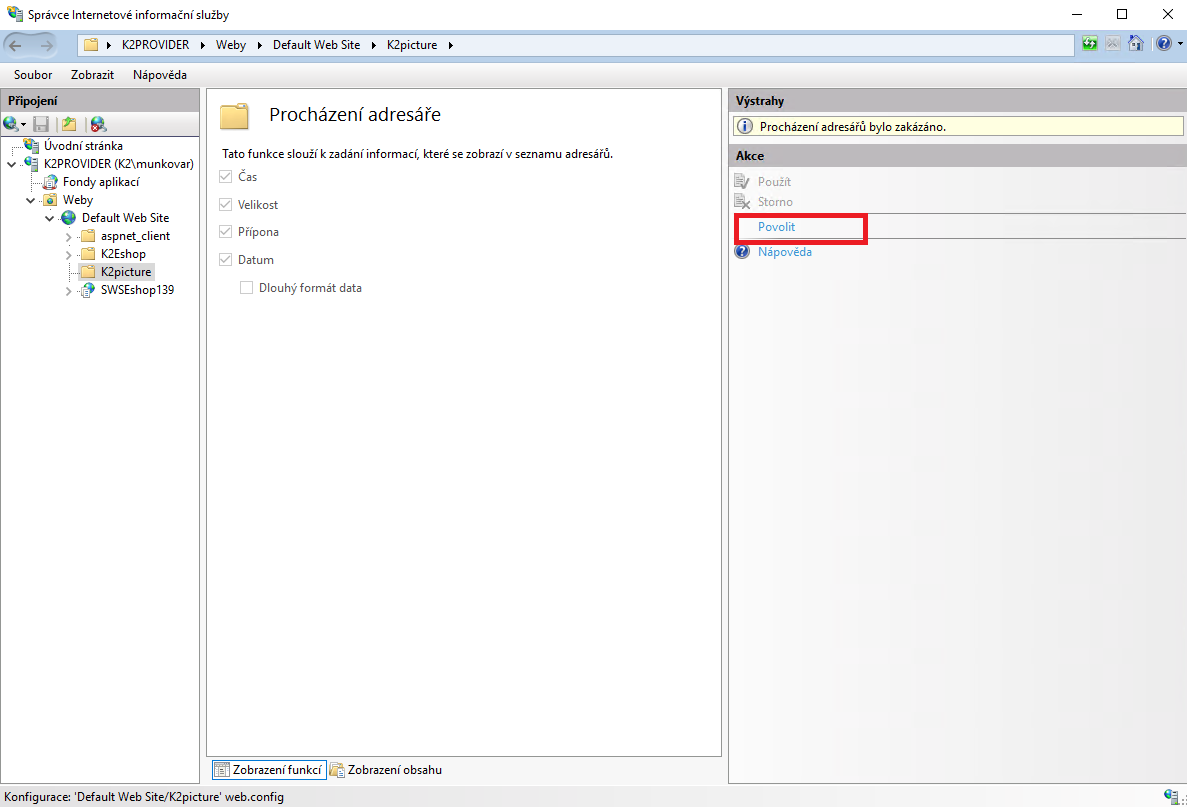Click Weby breadcrumb segment
The width and height of the screenshot is (1187, 807).
231,45
